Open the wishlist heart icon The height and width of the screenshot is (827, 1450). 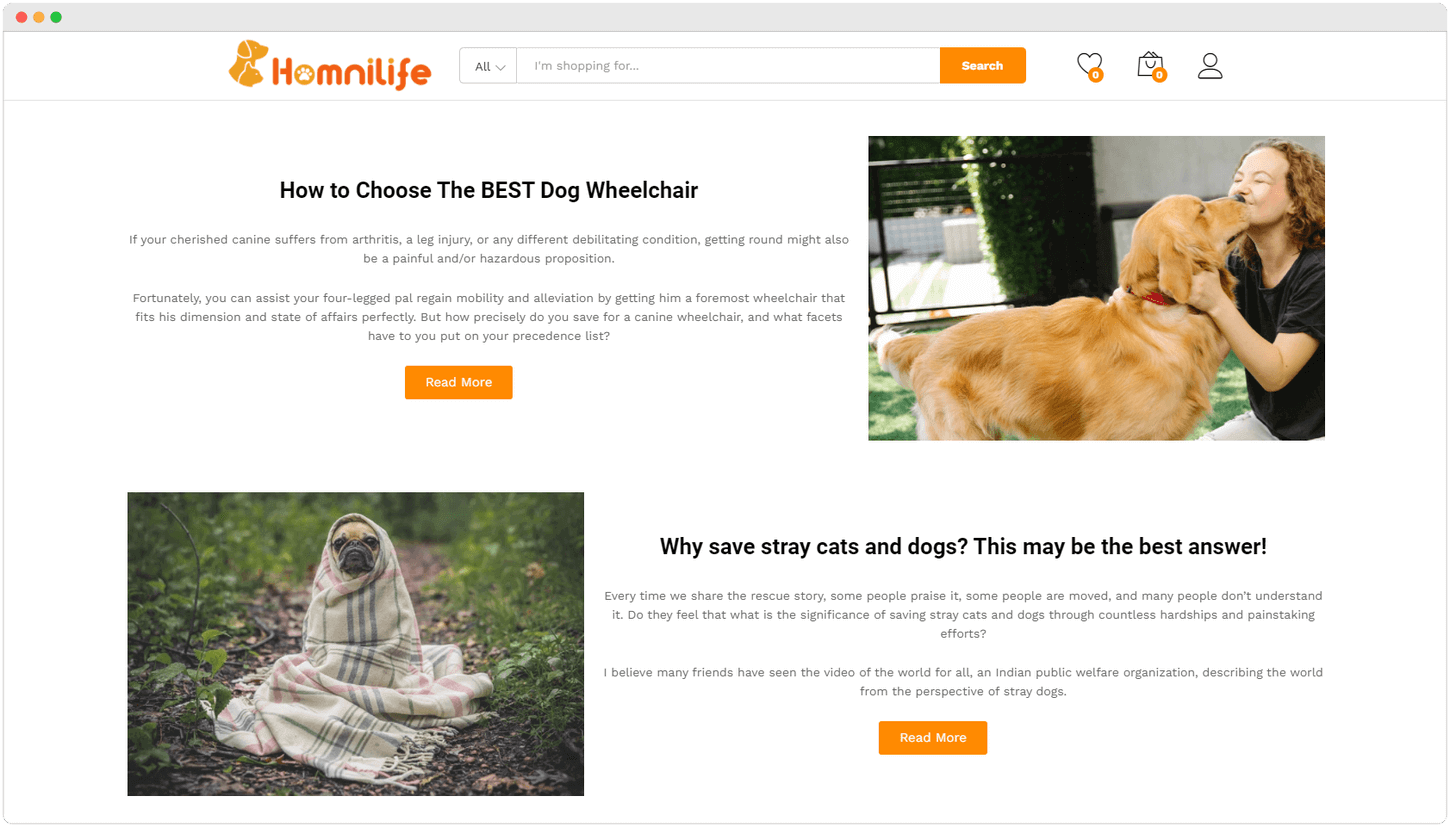pyautogui.click(x=1089, y=65)
